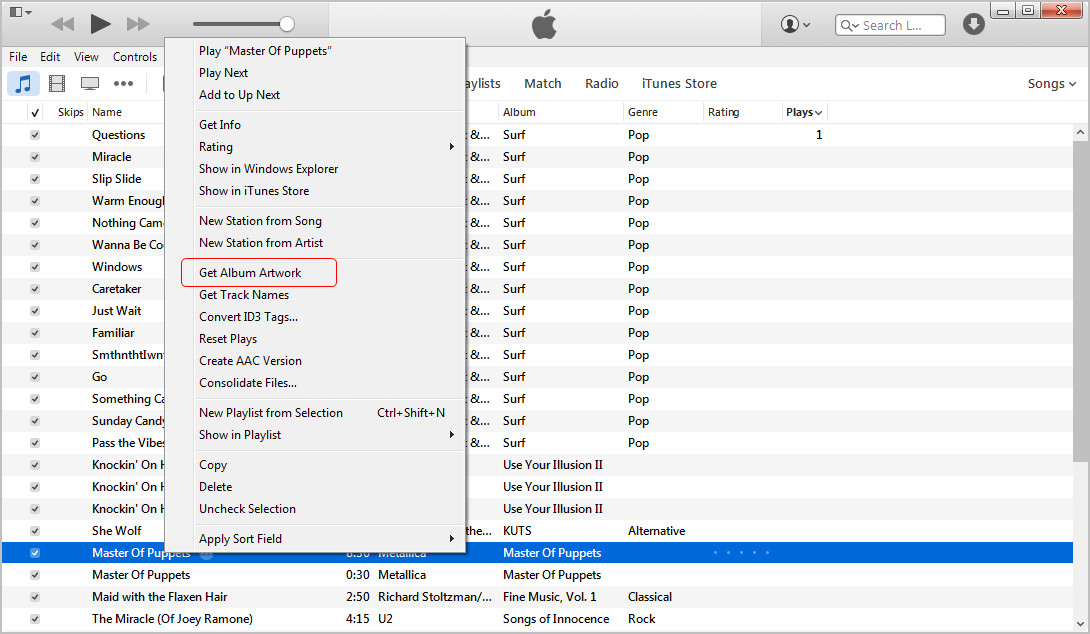Adjust the volume slider knob
The height and width of the screenshot is (634, 1090).
click(286, 24)
